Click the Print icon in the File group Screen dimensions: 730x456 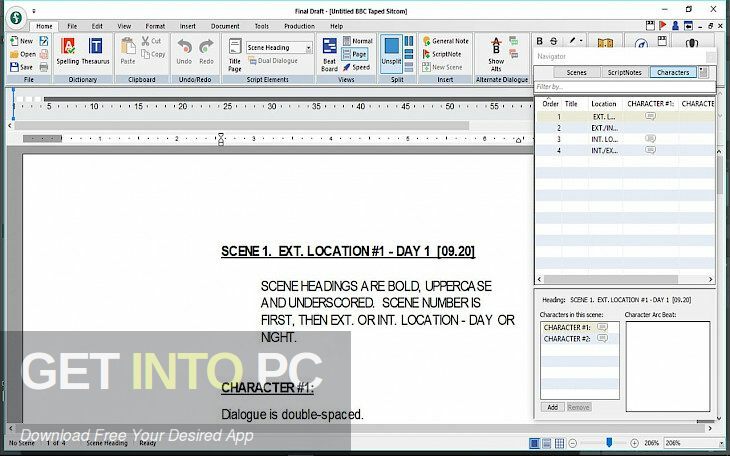(x=44, y=67)
